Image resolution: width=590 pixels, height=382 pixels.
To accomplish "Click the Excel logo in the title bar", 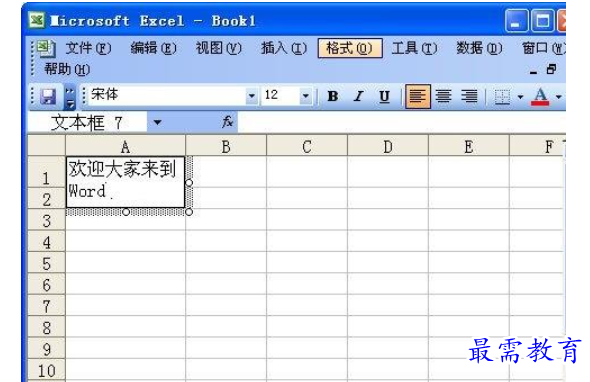I will pyautogui.click(x=37, y=20).
